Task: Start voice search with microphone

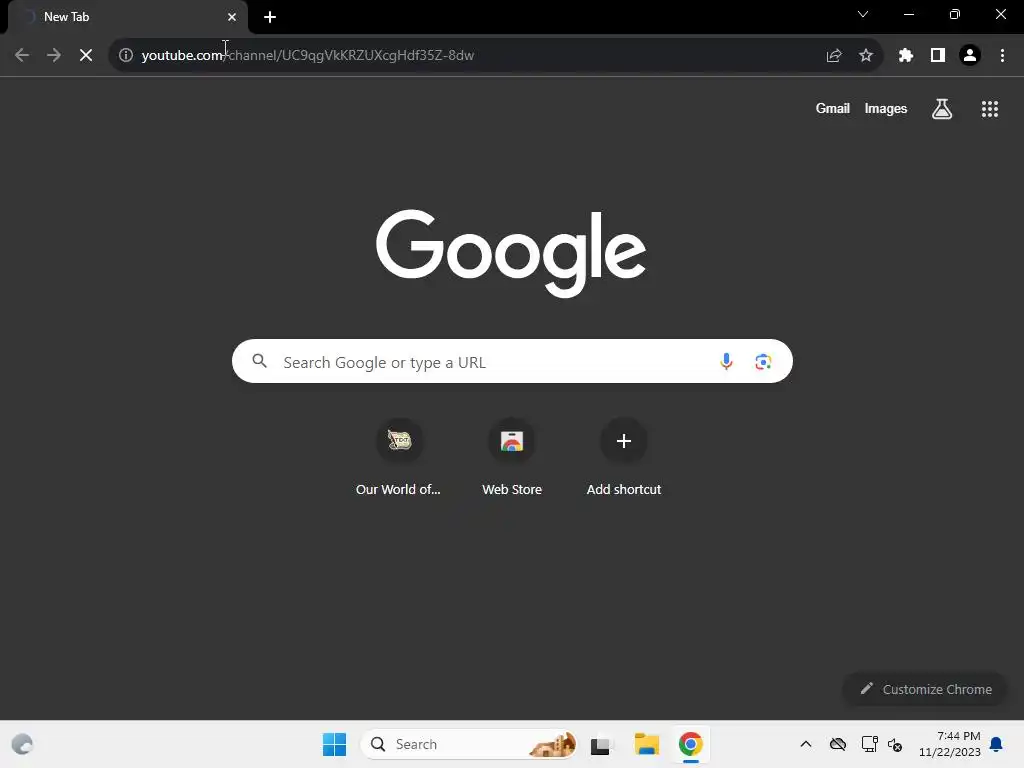Action: tap(726, 361)
